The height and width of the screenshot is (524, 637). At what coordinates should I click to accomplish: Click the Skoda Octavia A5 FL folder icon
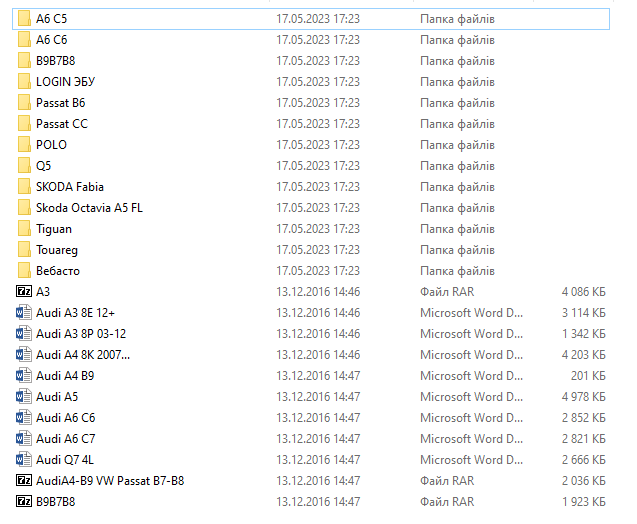[24, 208]
